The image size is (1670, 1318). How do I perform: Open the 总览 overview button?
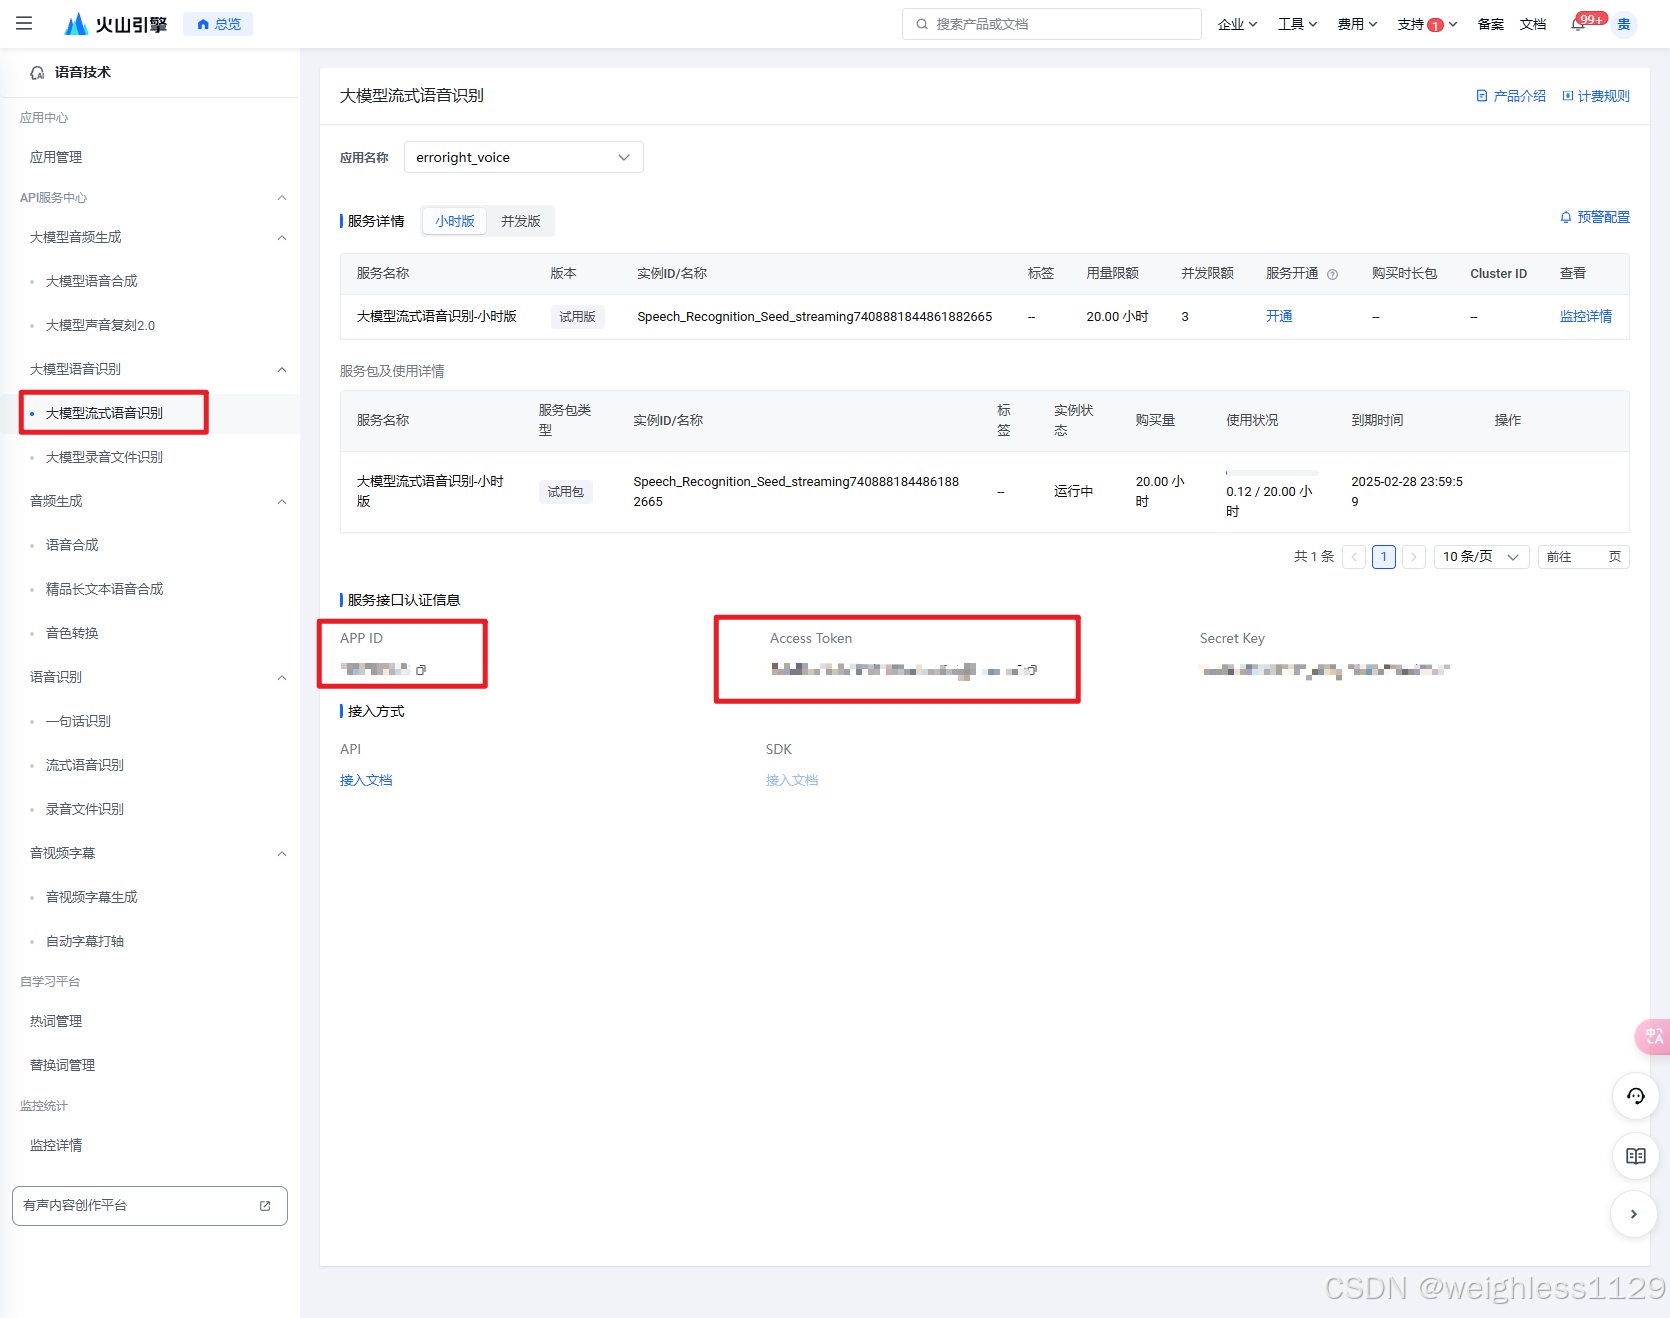point(218,24)
